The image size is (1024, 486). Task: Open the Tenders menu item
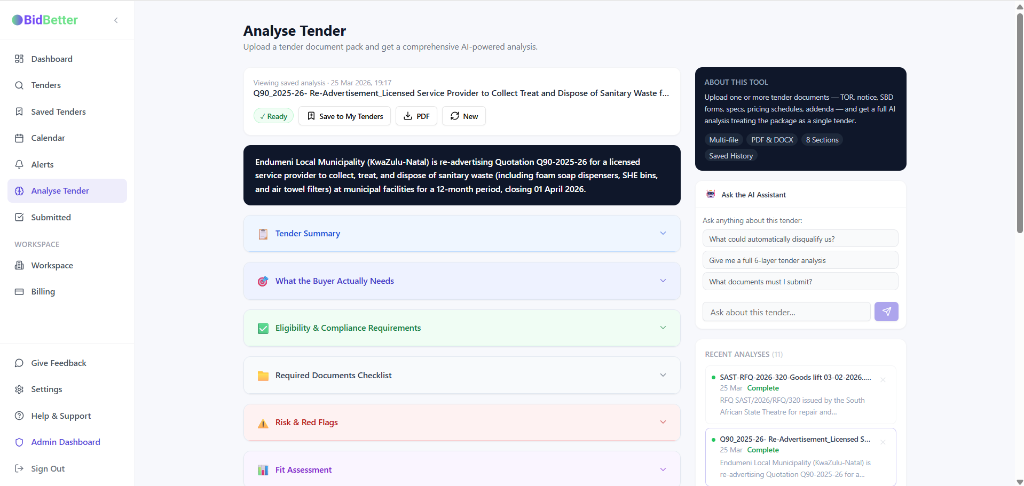point(67,85)
